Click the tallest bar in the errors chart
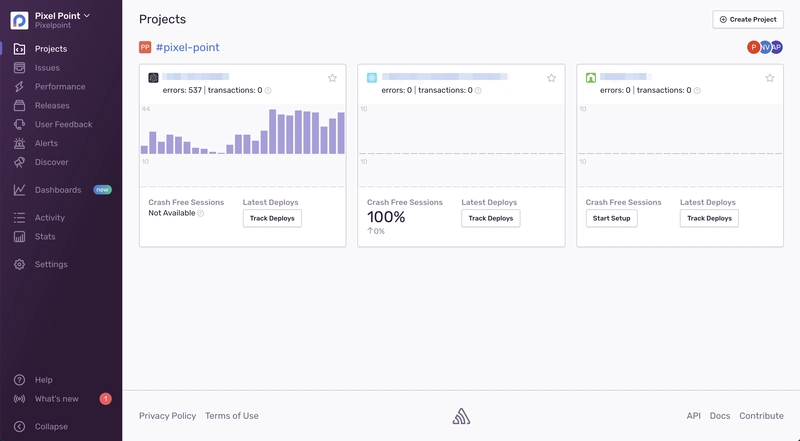The height and width of the screenshot is (441, 800). point(273,131)
